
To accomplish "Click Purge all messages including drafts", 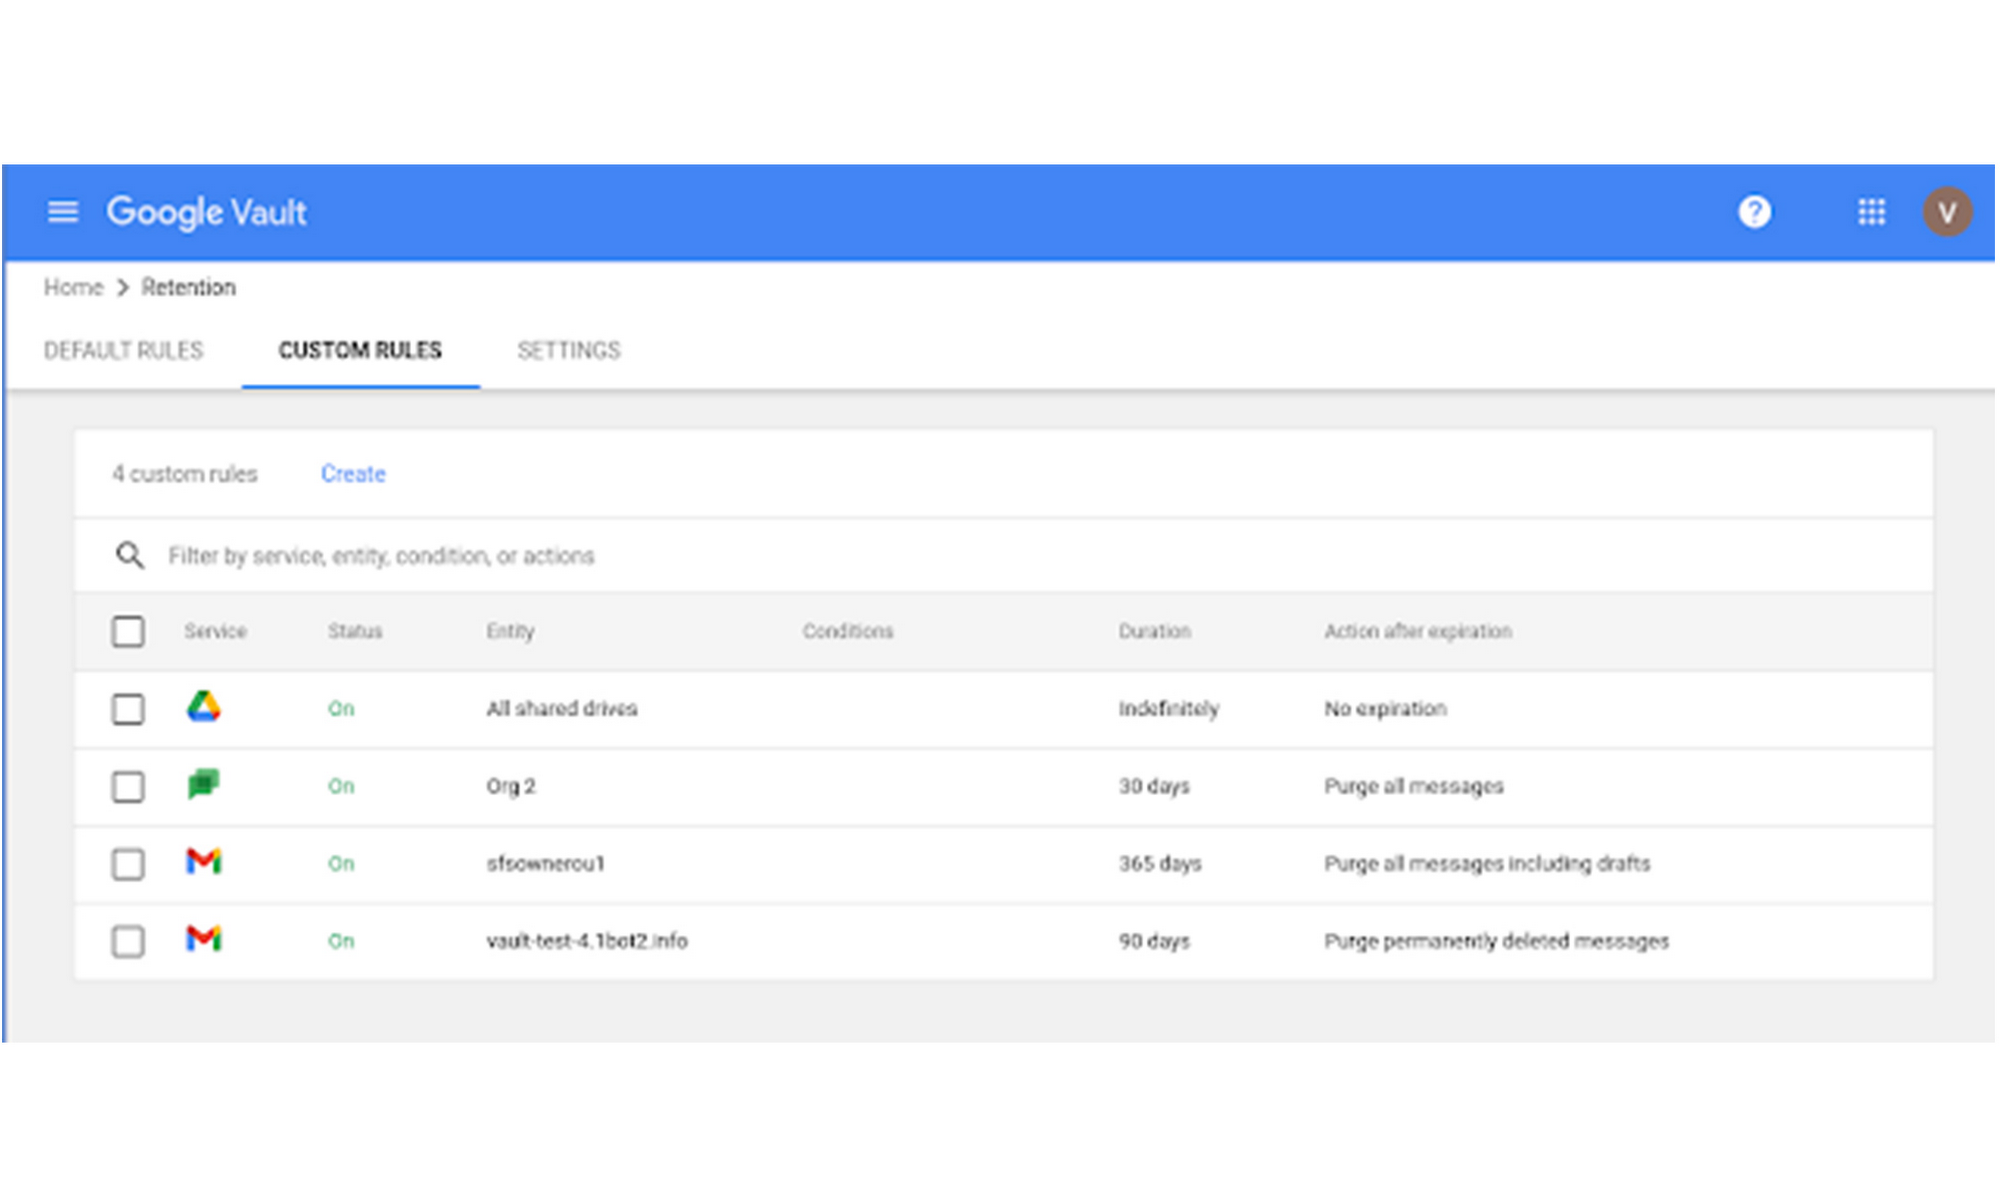I will coord(1487,863).
